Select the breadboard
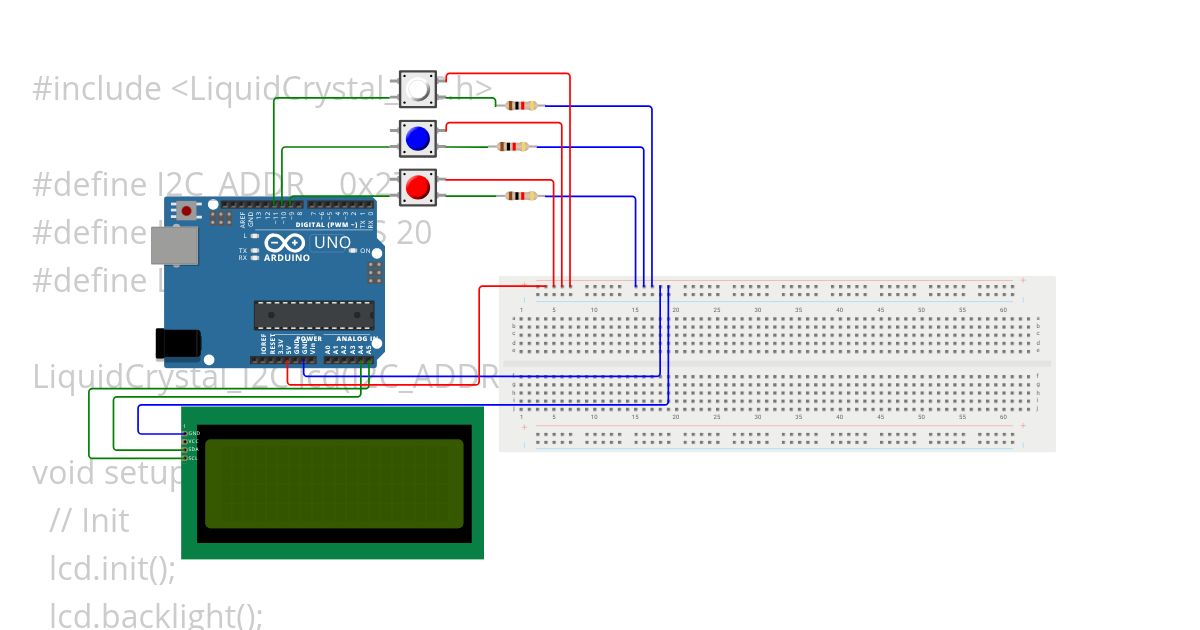 pyautogui.click(x=777, y=364)
